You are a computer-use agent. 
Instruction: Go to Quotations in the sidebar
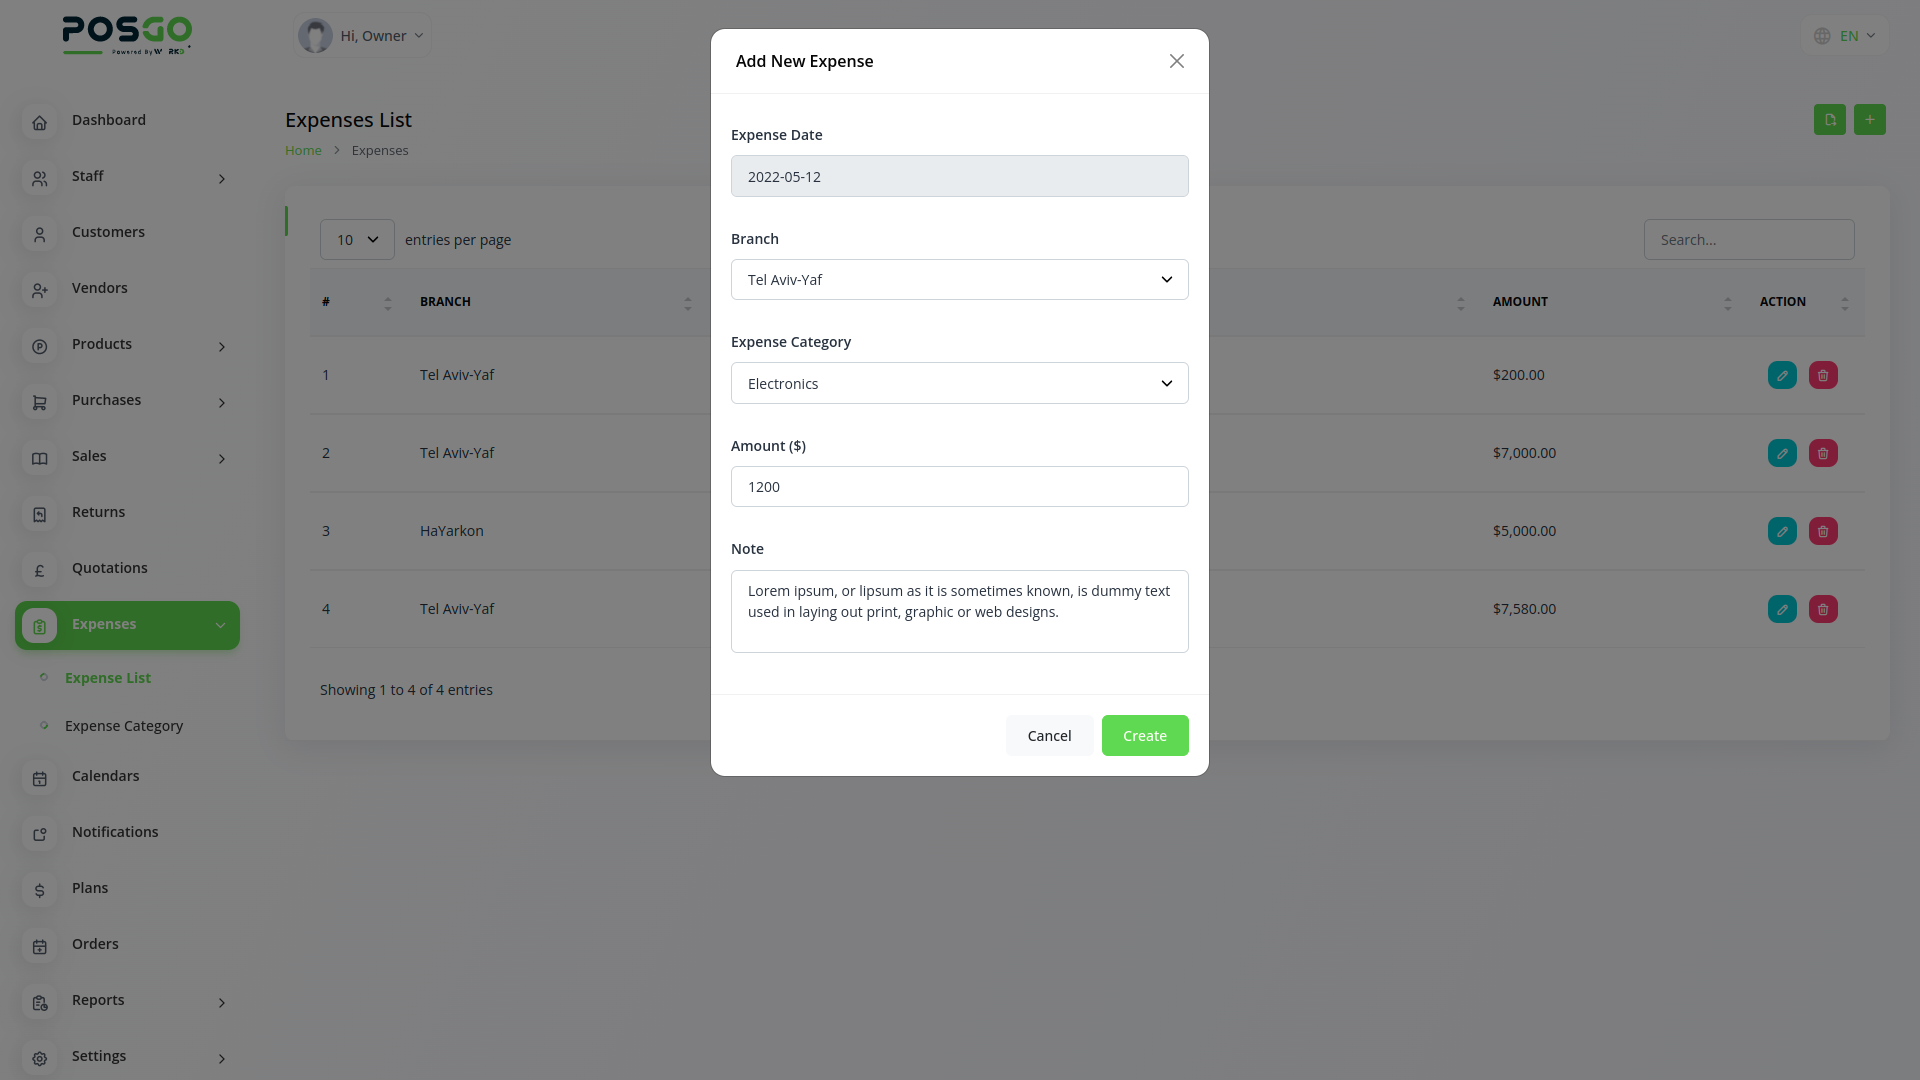tap(109, 568)
